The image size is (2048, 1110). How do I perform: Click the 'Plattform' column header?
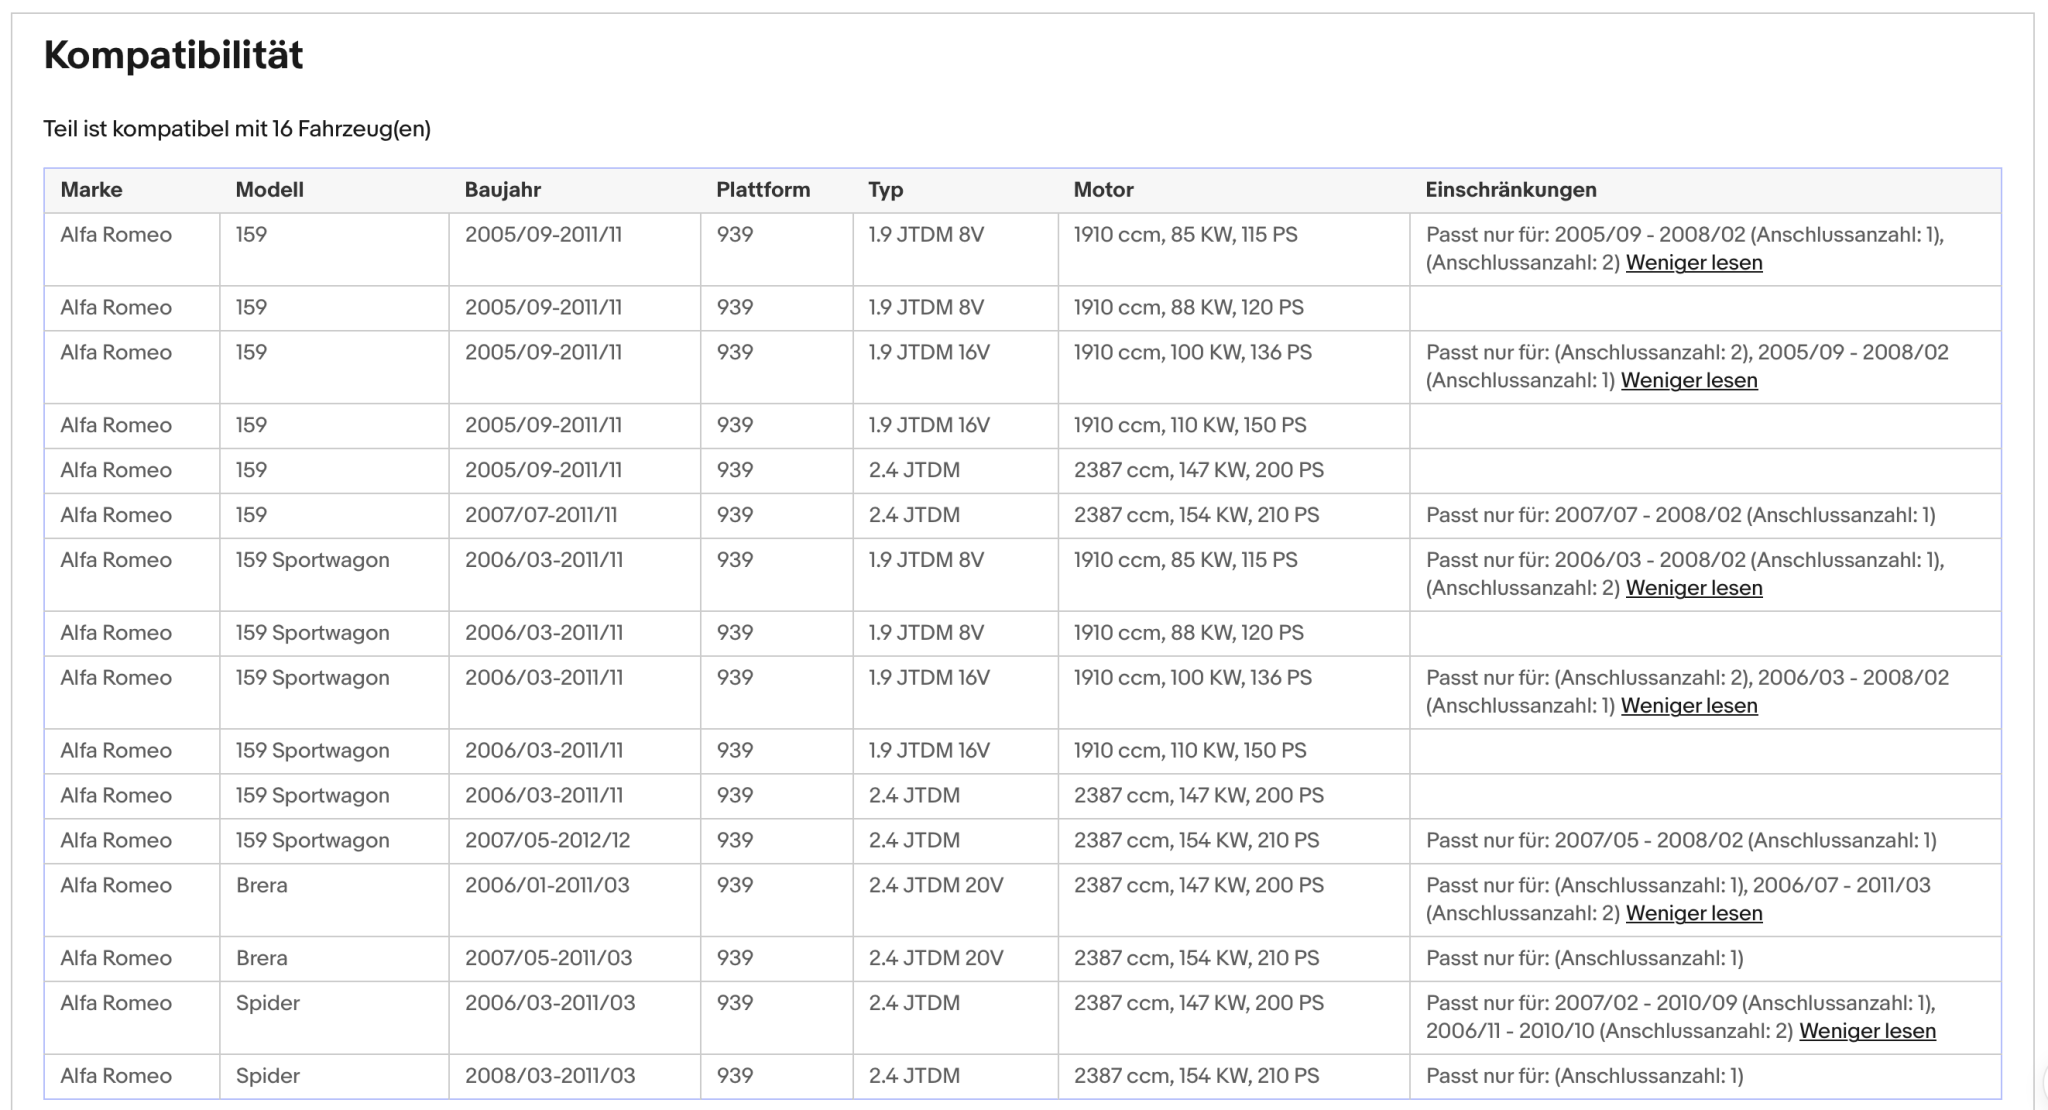[x=763, y=190]
